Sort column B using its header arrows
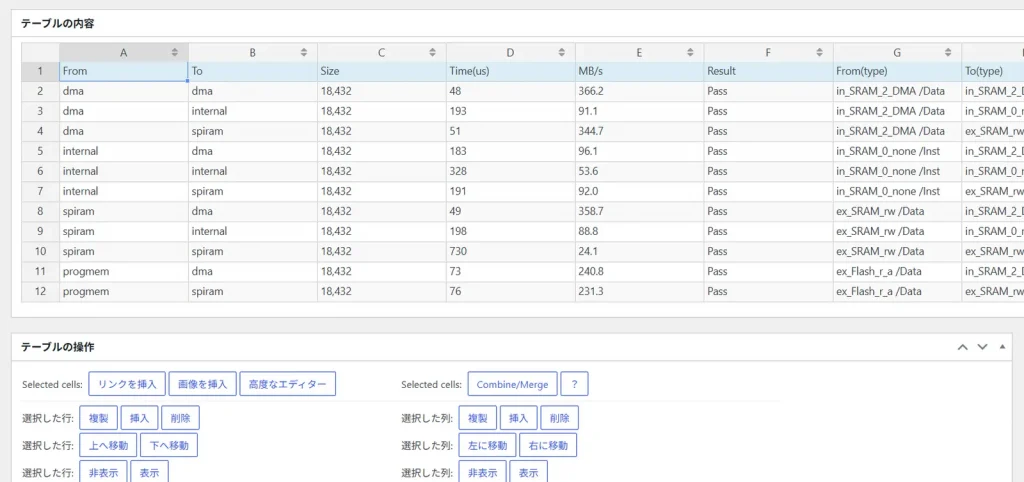Viewport: 1024px width, 482px height. coord(304,52)
